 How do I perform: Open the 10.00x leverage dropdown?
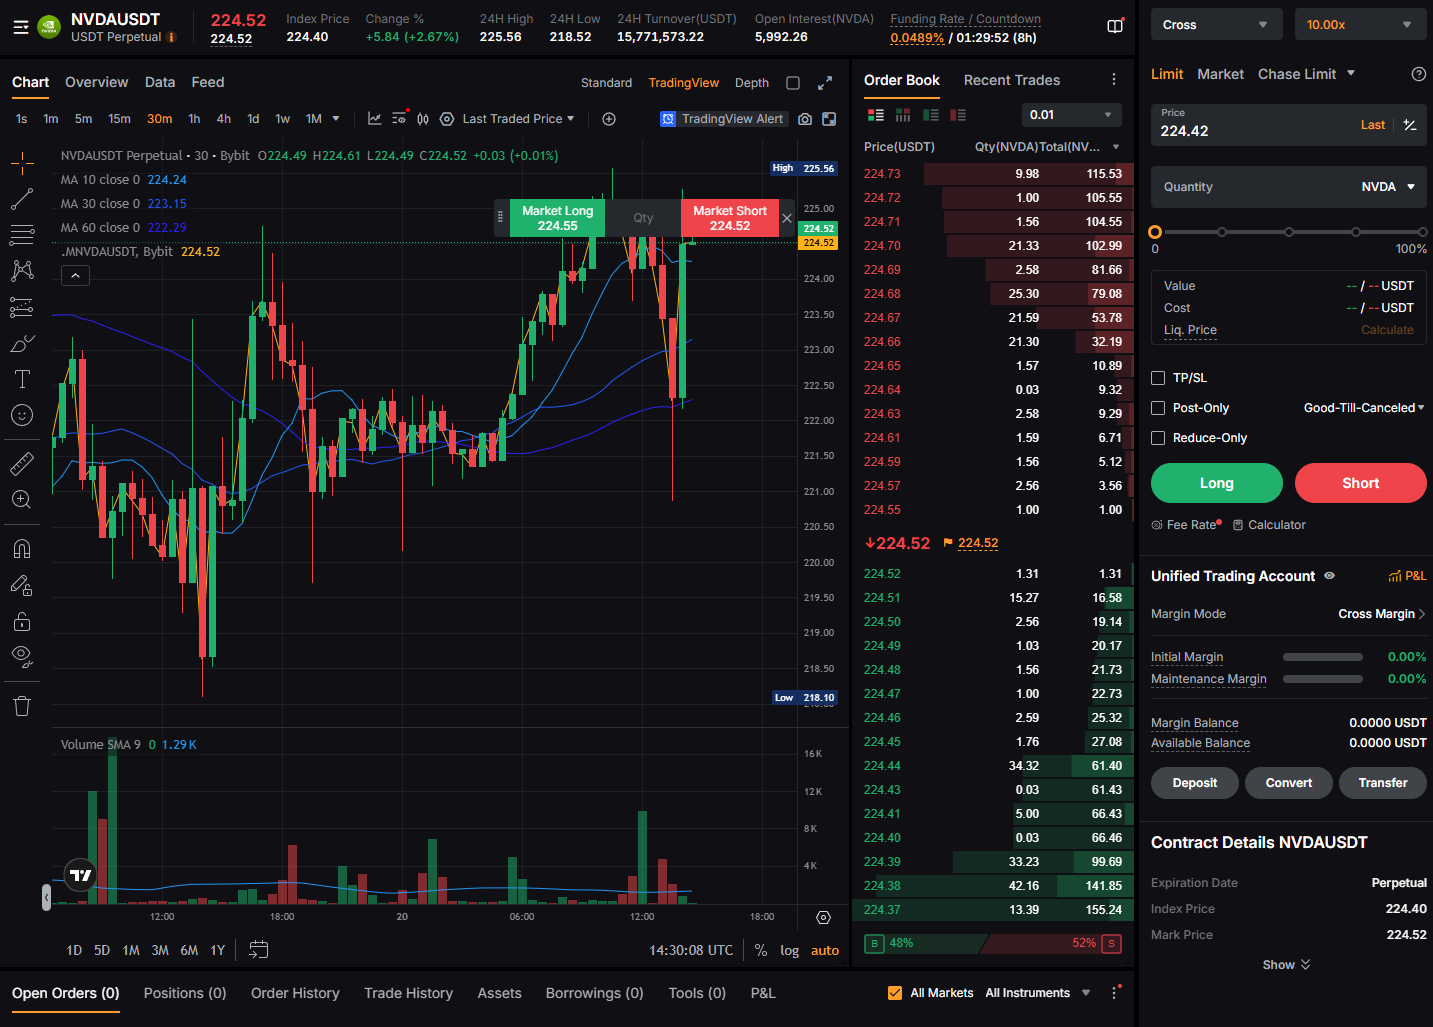point(1359,25)
